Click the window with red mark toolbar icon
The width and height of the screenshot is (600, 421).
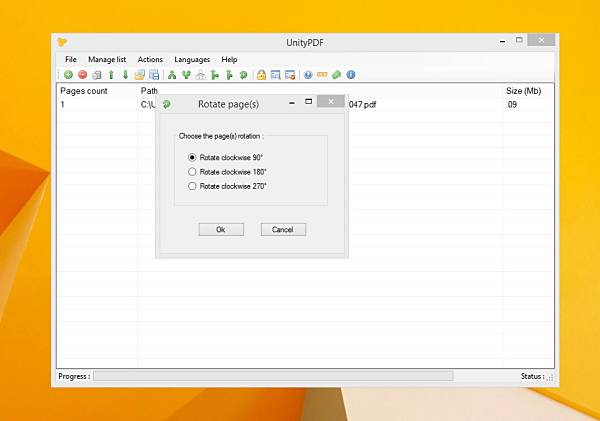290,75
